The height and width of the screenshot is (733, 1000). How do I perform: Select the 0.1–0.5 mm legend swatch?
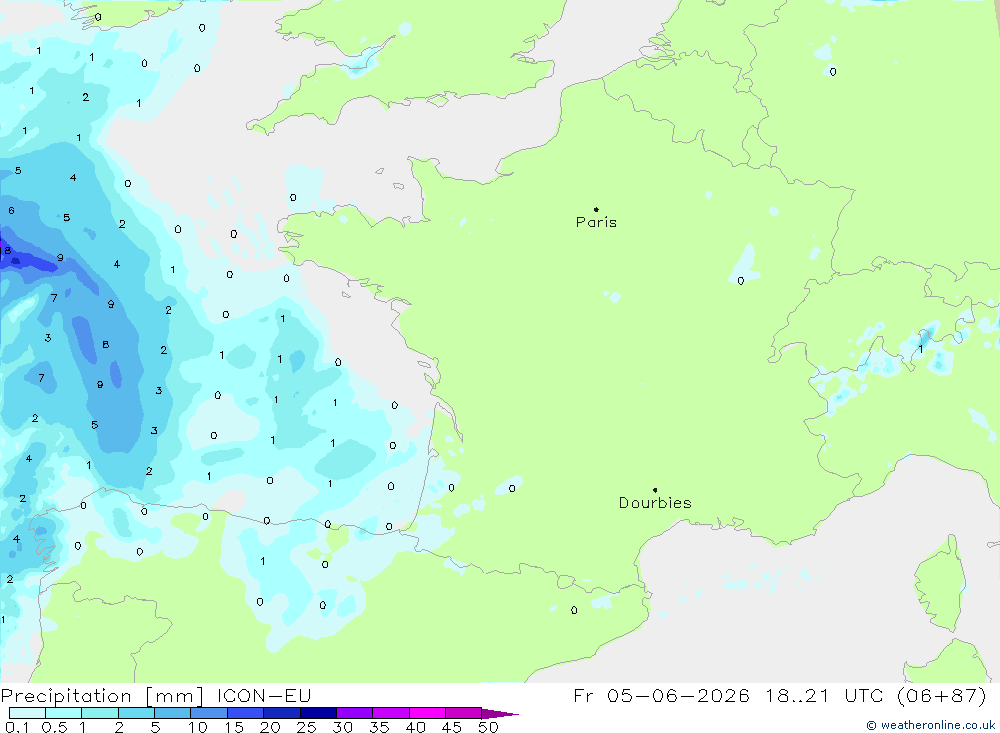pyautogui.click(x=27, y=713)
